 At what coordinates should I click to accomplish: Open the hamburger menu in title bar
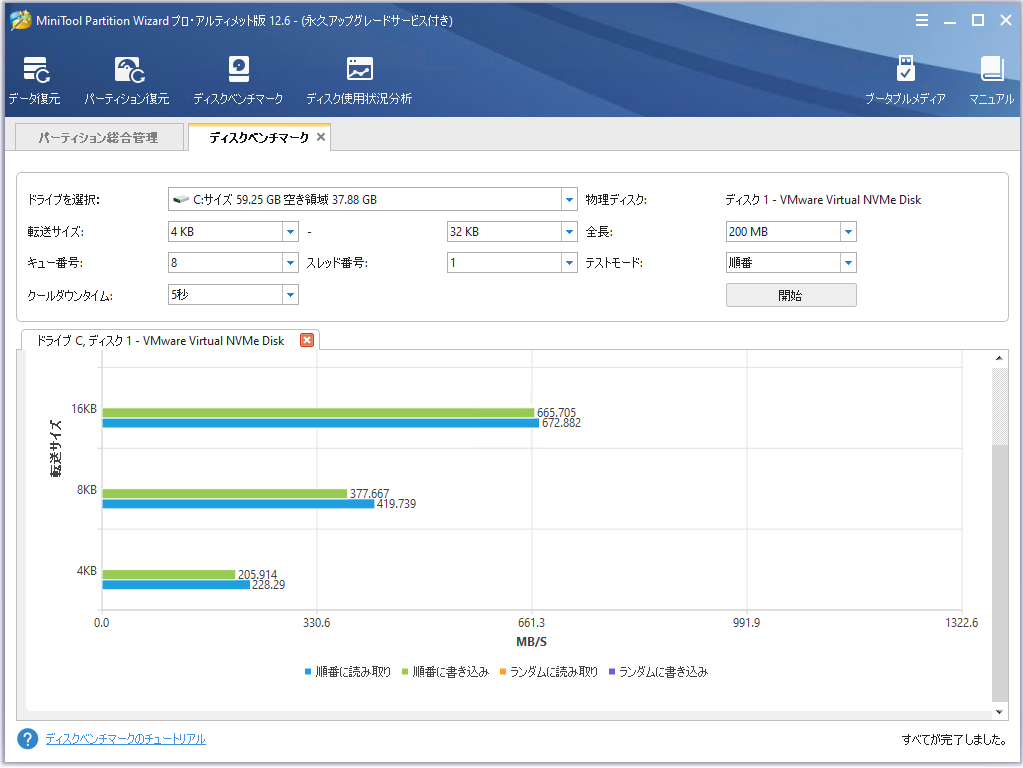pos(922,20)
